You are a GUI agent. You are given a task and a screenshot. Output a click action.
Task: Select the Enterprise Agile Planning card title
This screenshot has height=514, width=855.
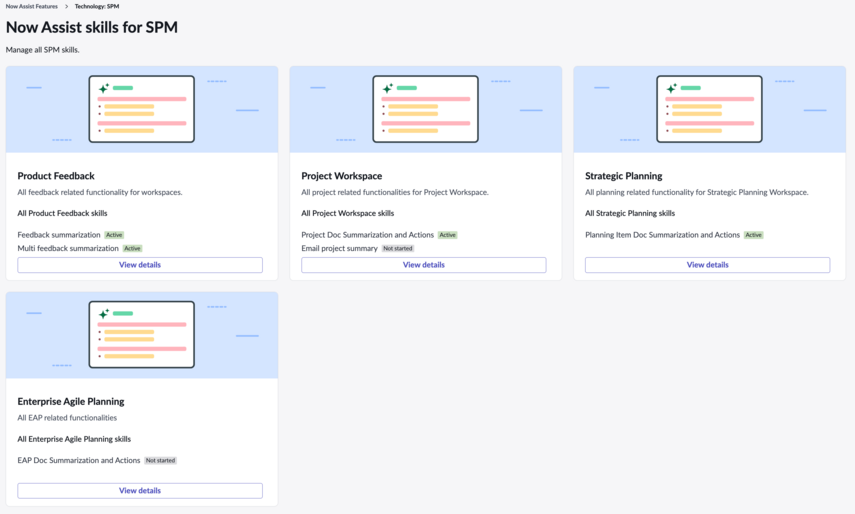point(71,402)
